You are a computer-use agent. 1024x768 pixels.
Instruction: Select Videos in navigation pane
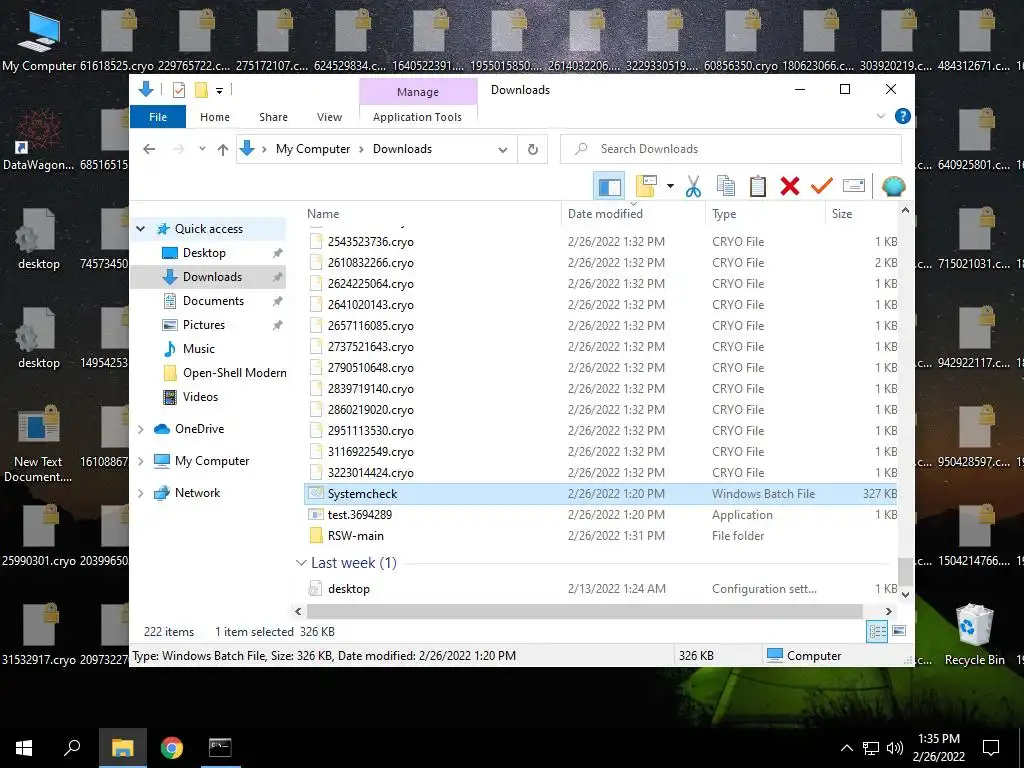200,397
